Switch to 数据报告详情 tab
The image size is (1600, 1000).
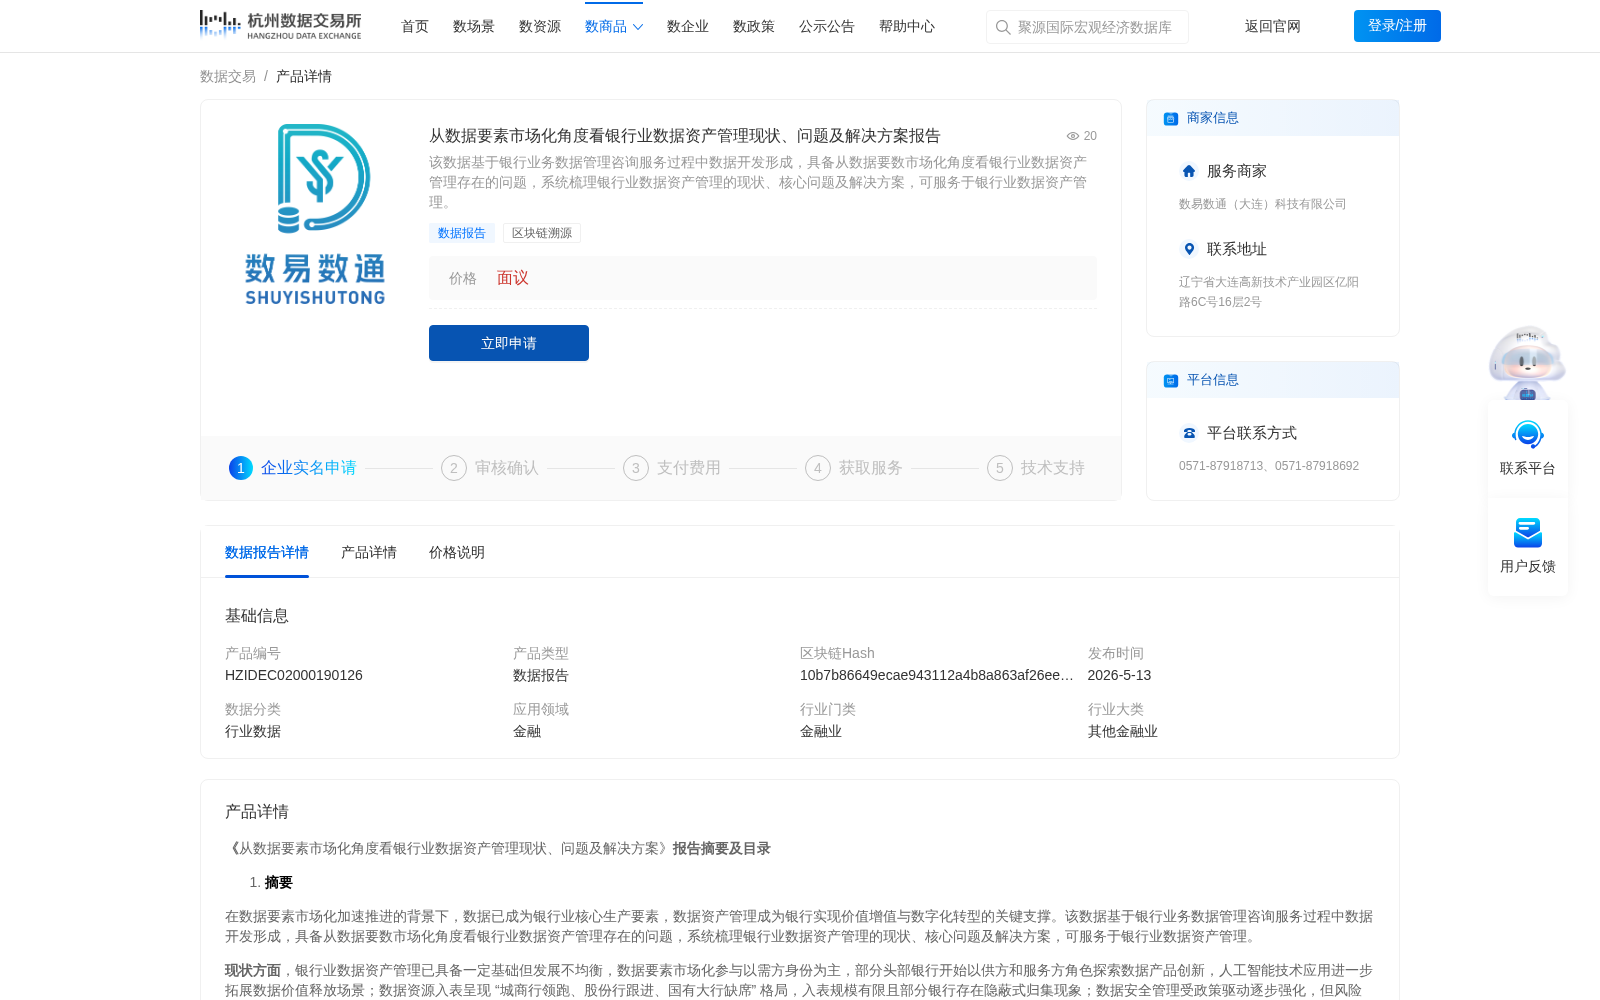coord(267,552)
